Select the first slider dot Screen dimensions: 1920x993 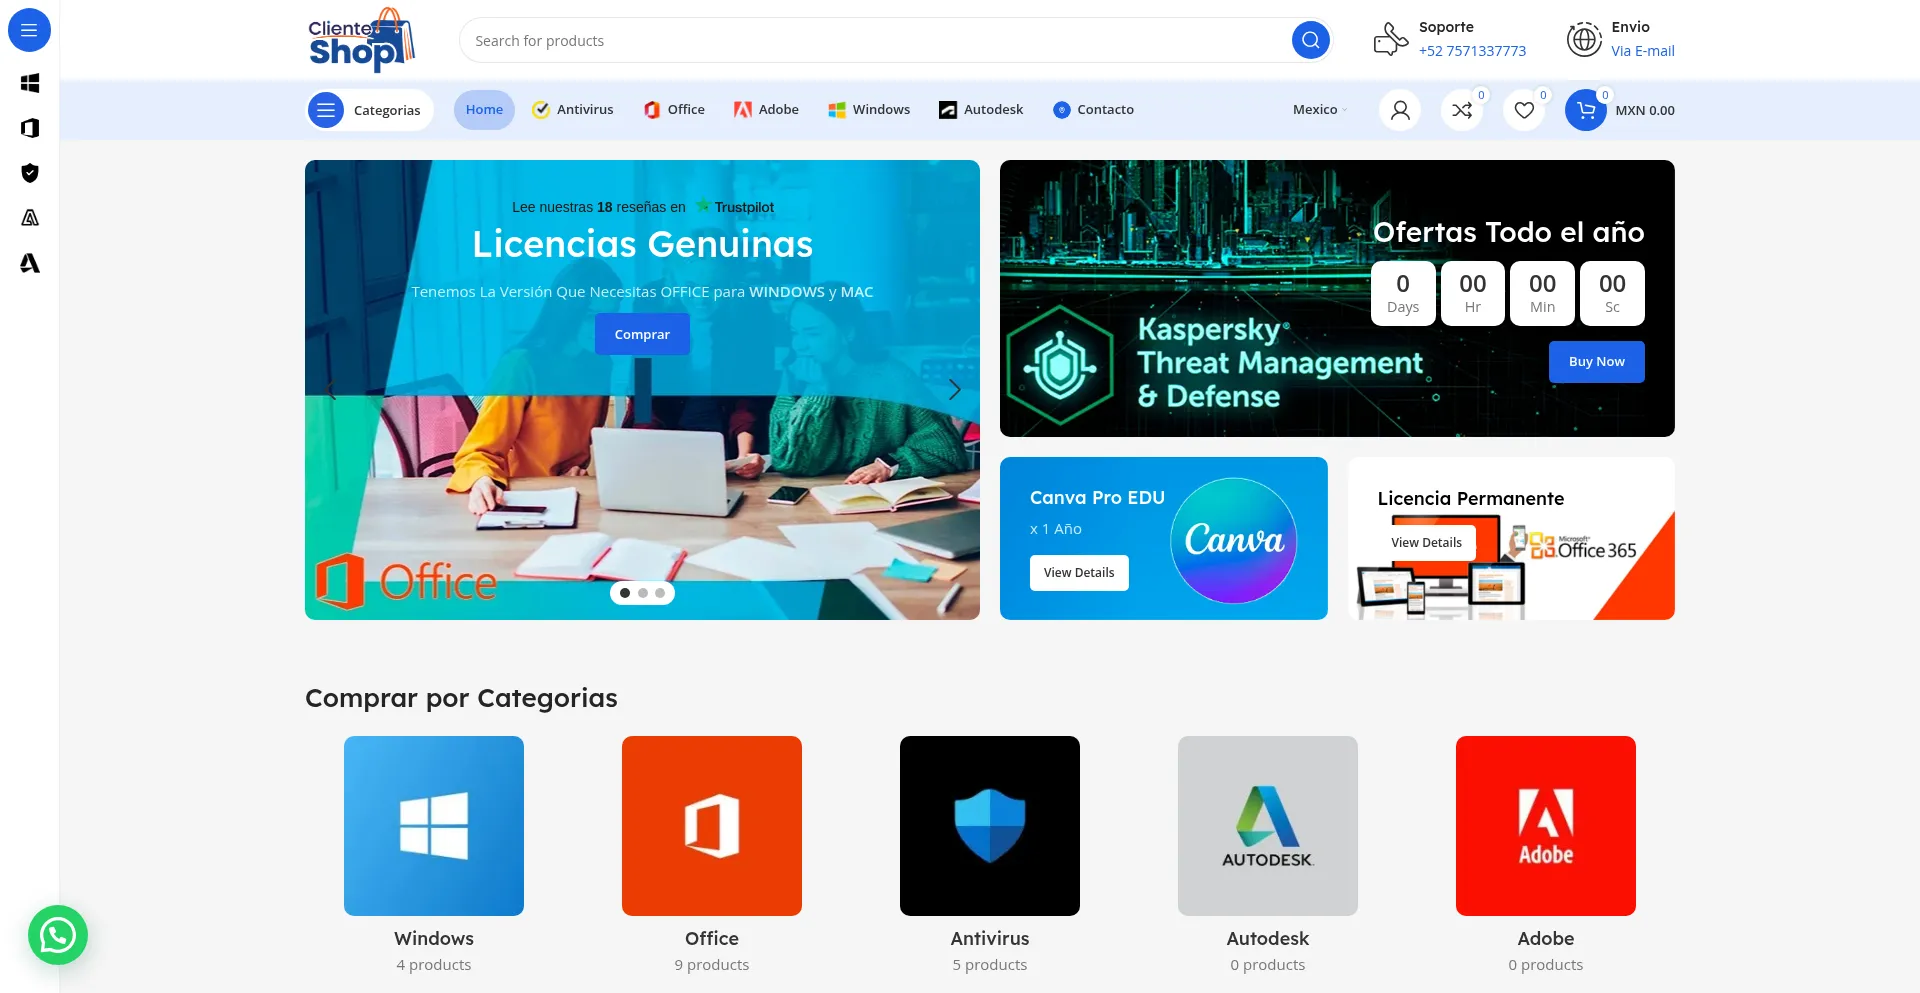point(625,593)
